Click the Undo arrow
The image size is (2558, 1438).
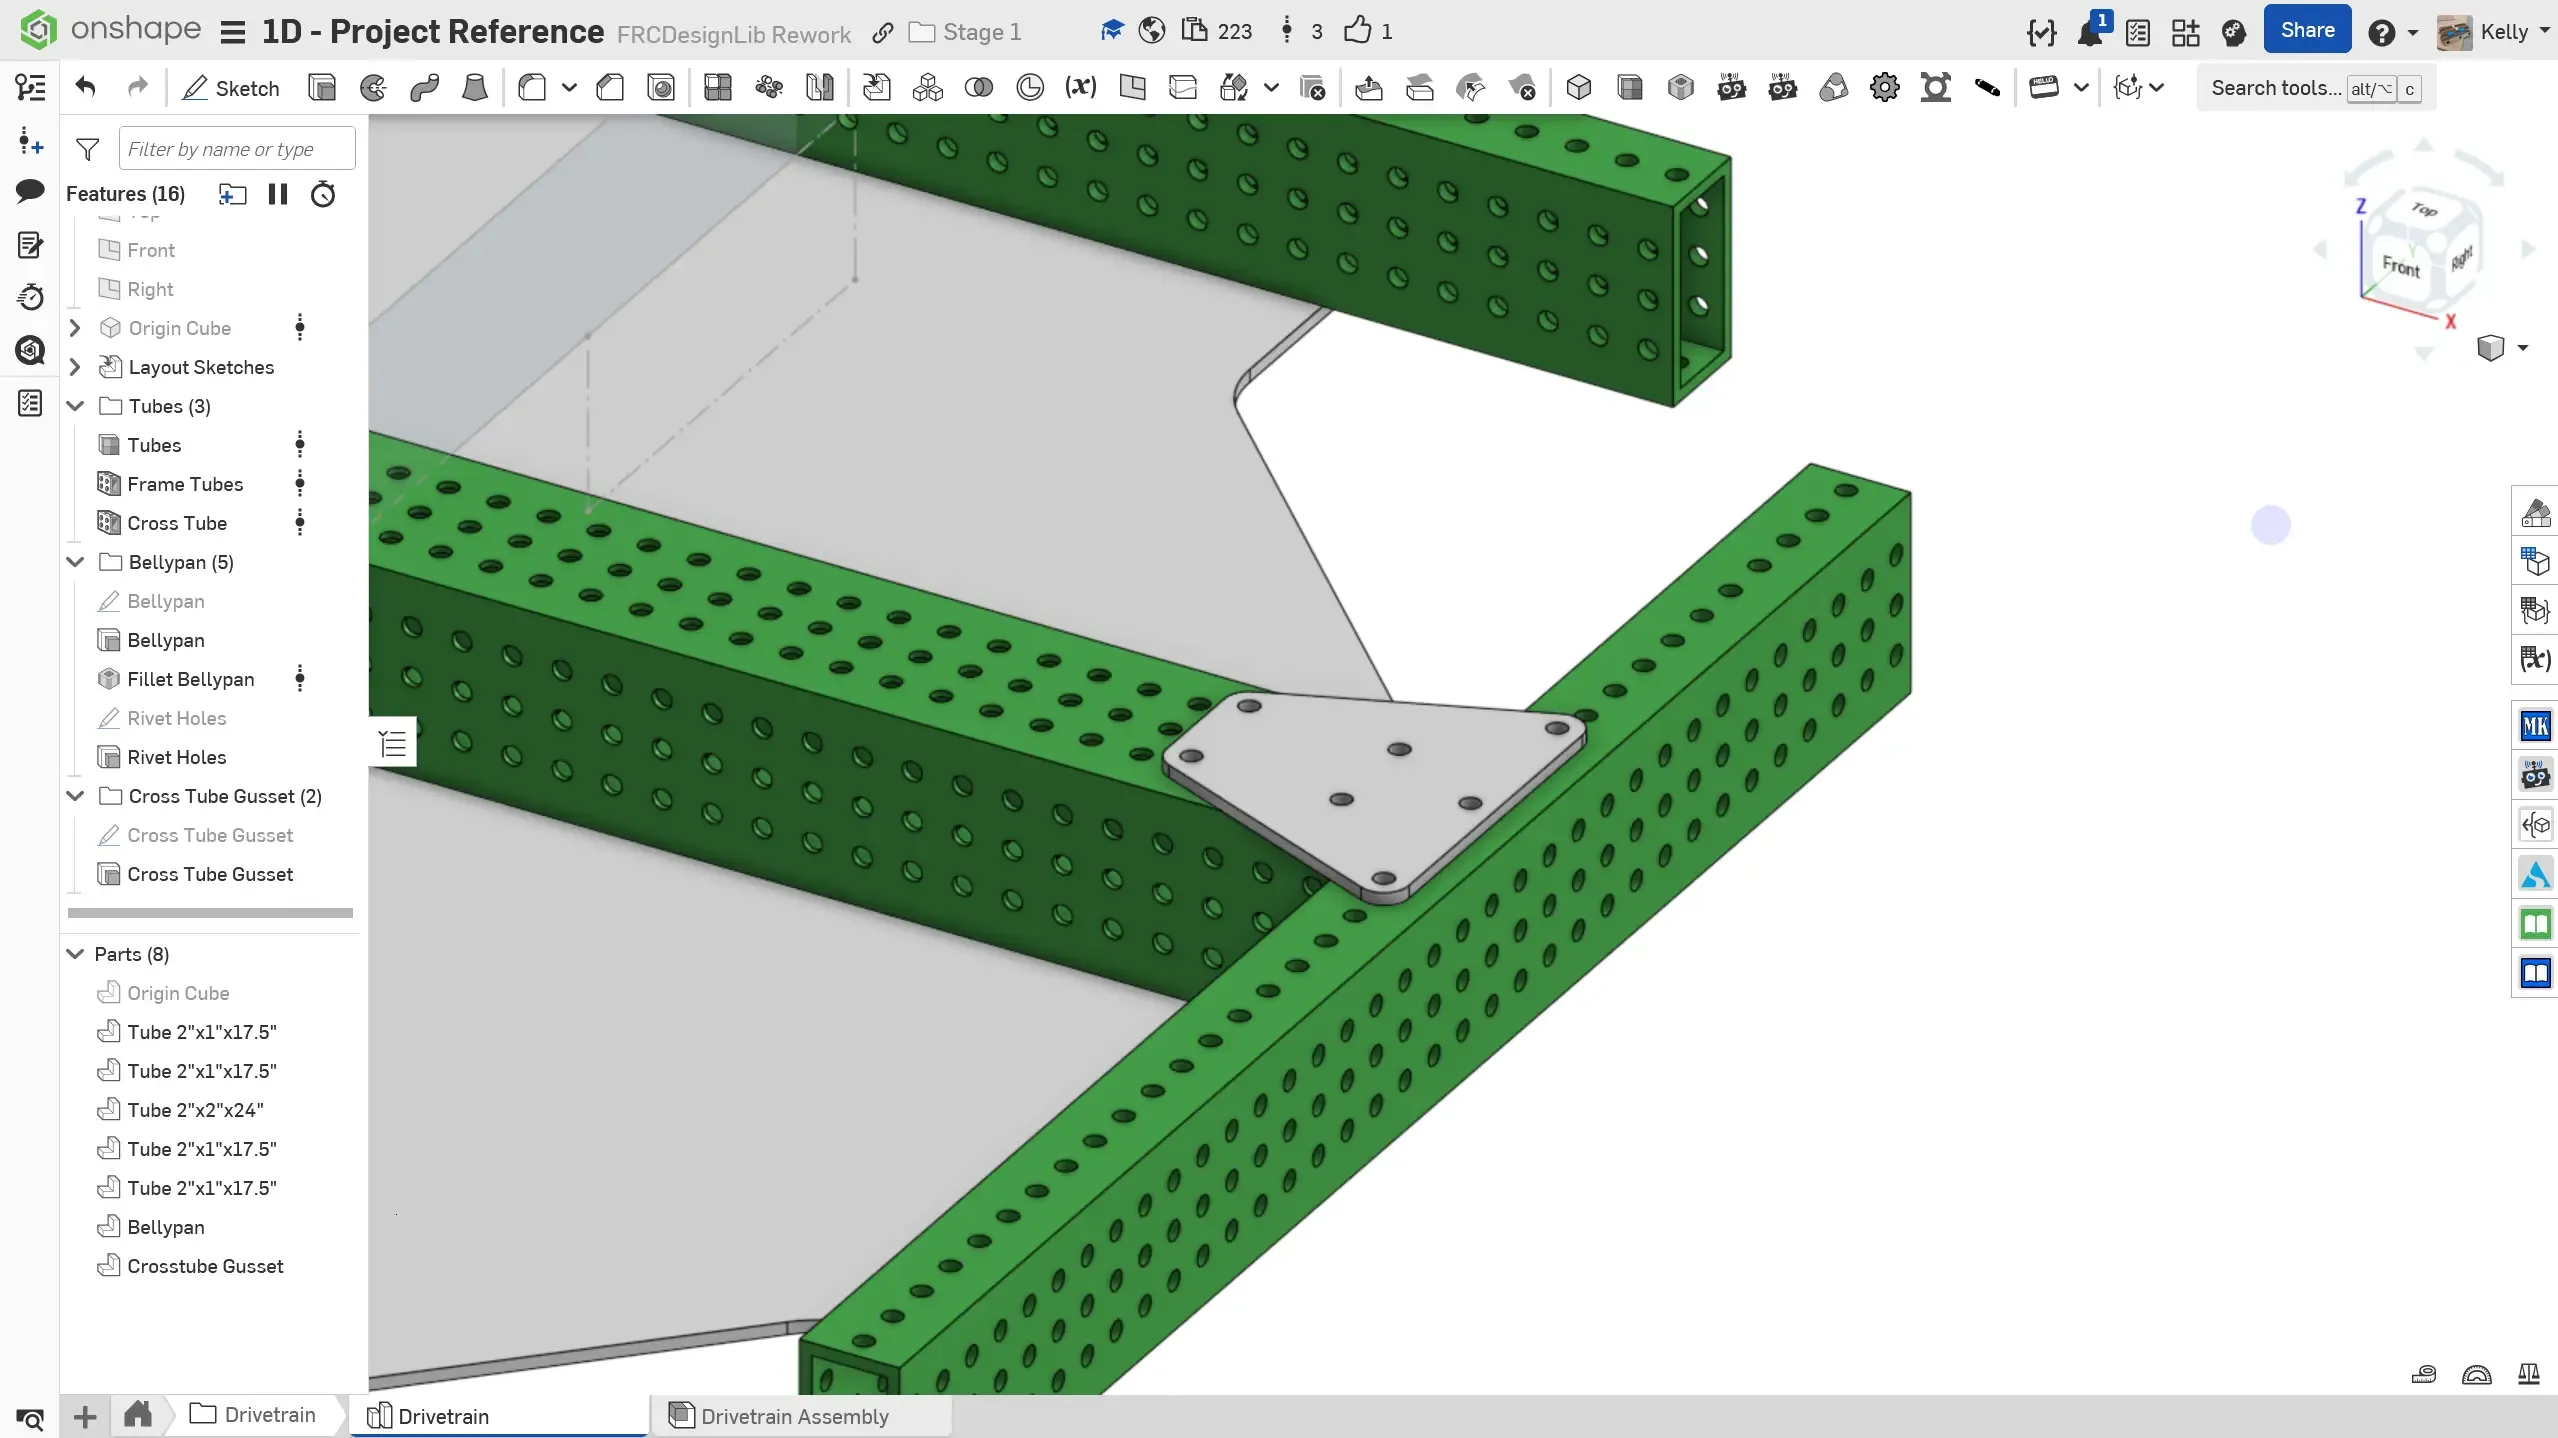coord(86,88)
